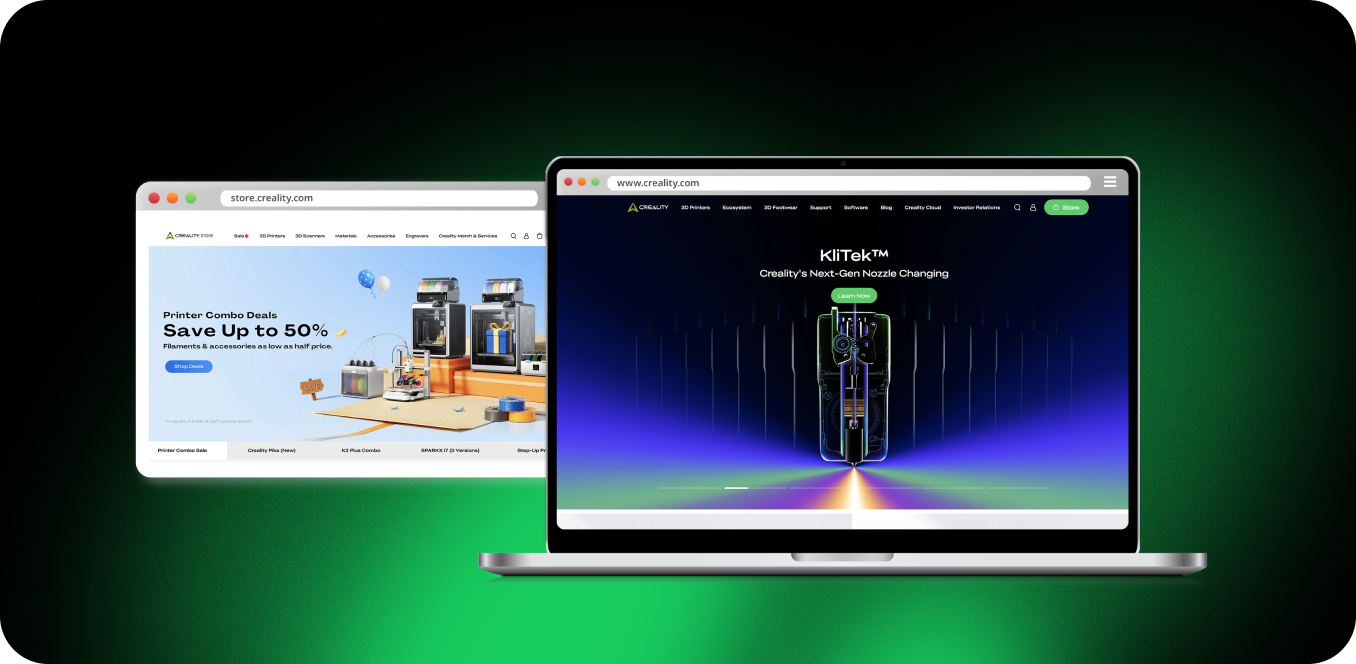The width and height of the screenshot is (1356, 664).
Task: Open Accessories menu in store window
Action: click(x=381, y=236)
